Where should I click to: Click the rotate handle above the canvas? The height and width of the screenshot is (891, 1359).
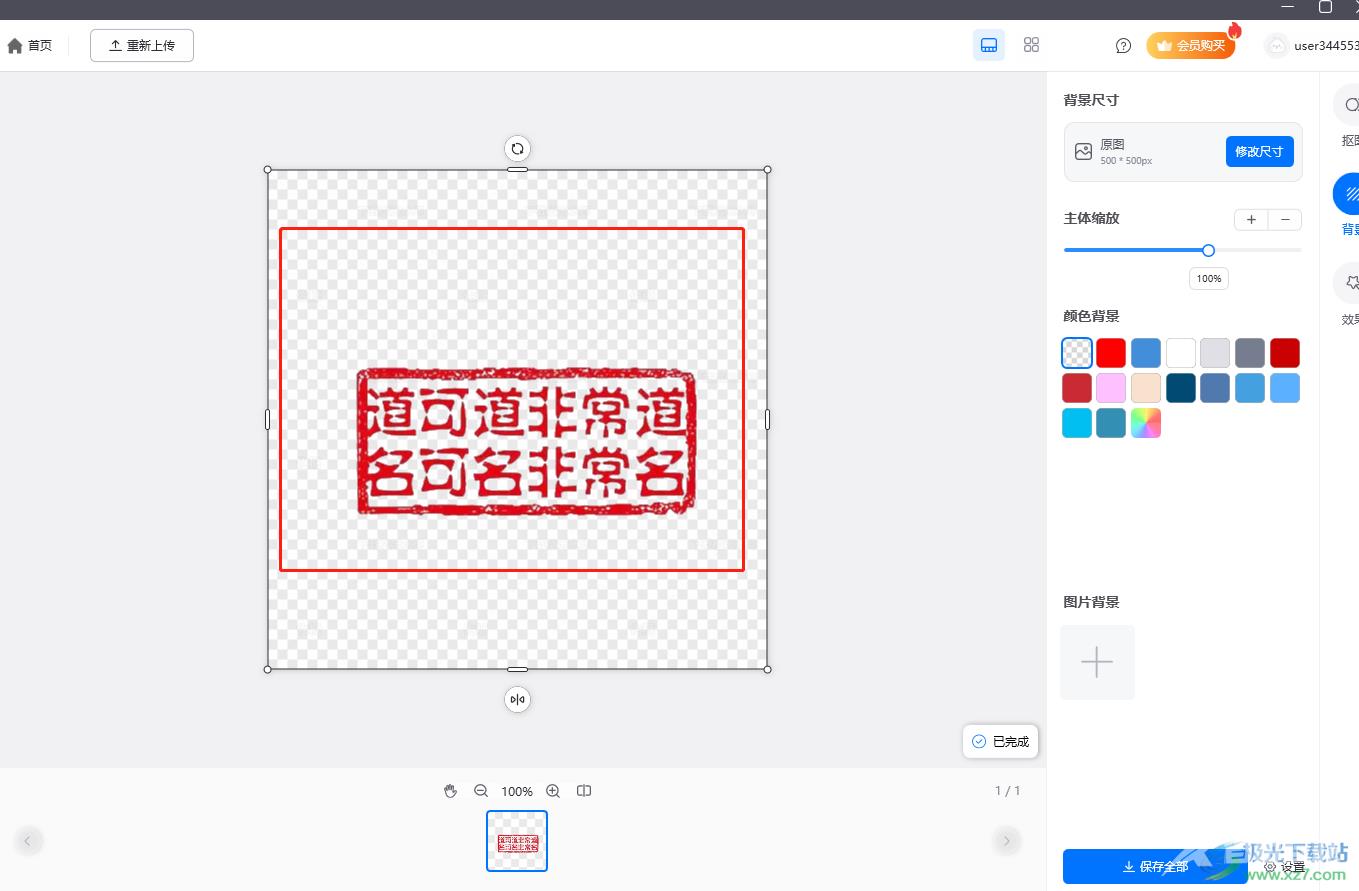[x=517, y=149]
